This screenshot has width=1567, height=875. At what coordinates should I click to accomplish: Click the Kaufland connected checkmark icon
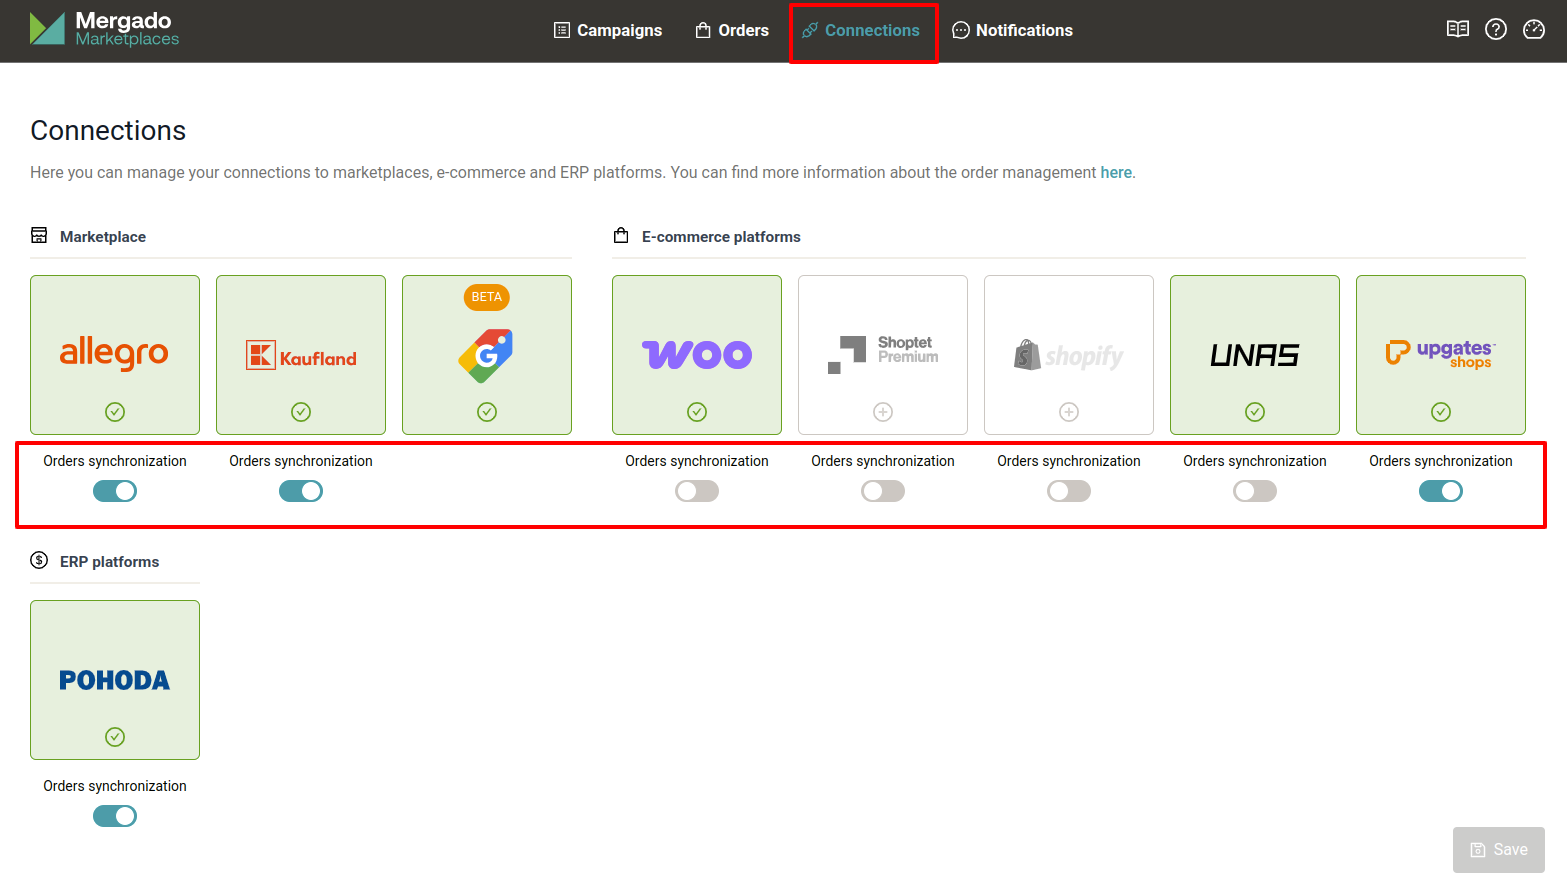point(301,412)
